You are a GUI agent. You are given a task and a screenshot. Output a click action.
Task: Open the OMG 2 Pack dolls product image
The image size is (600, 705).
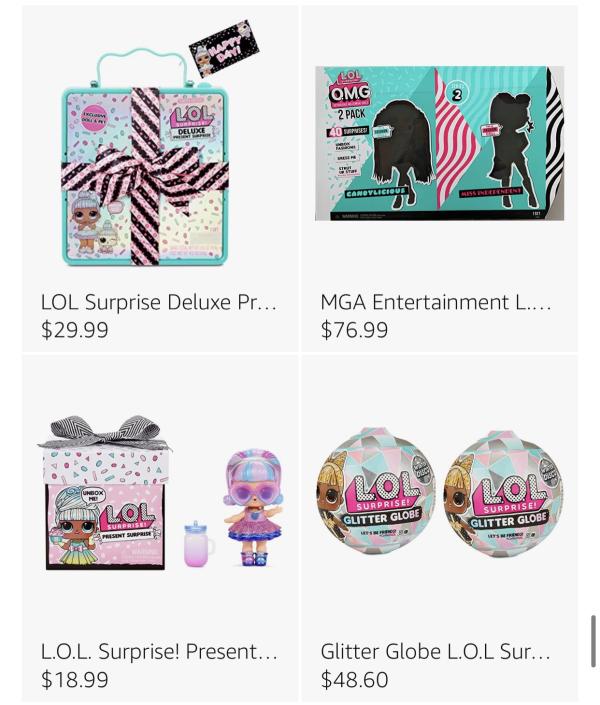click(x=439, y=143)
